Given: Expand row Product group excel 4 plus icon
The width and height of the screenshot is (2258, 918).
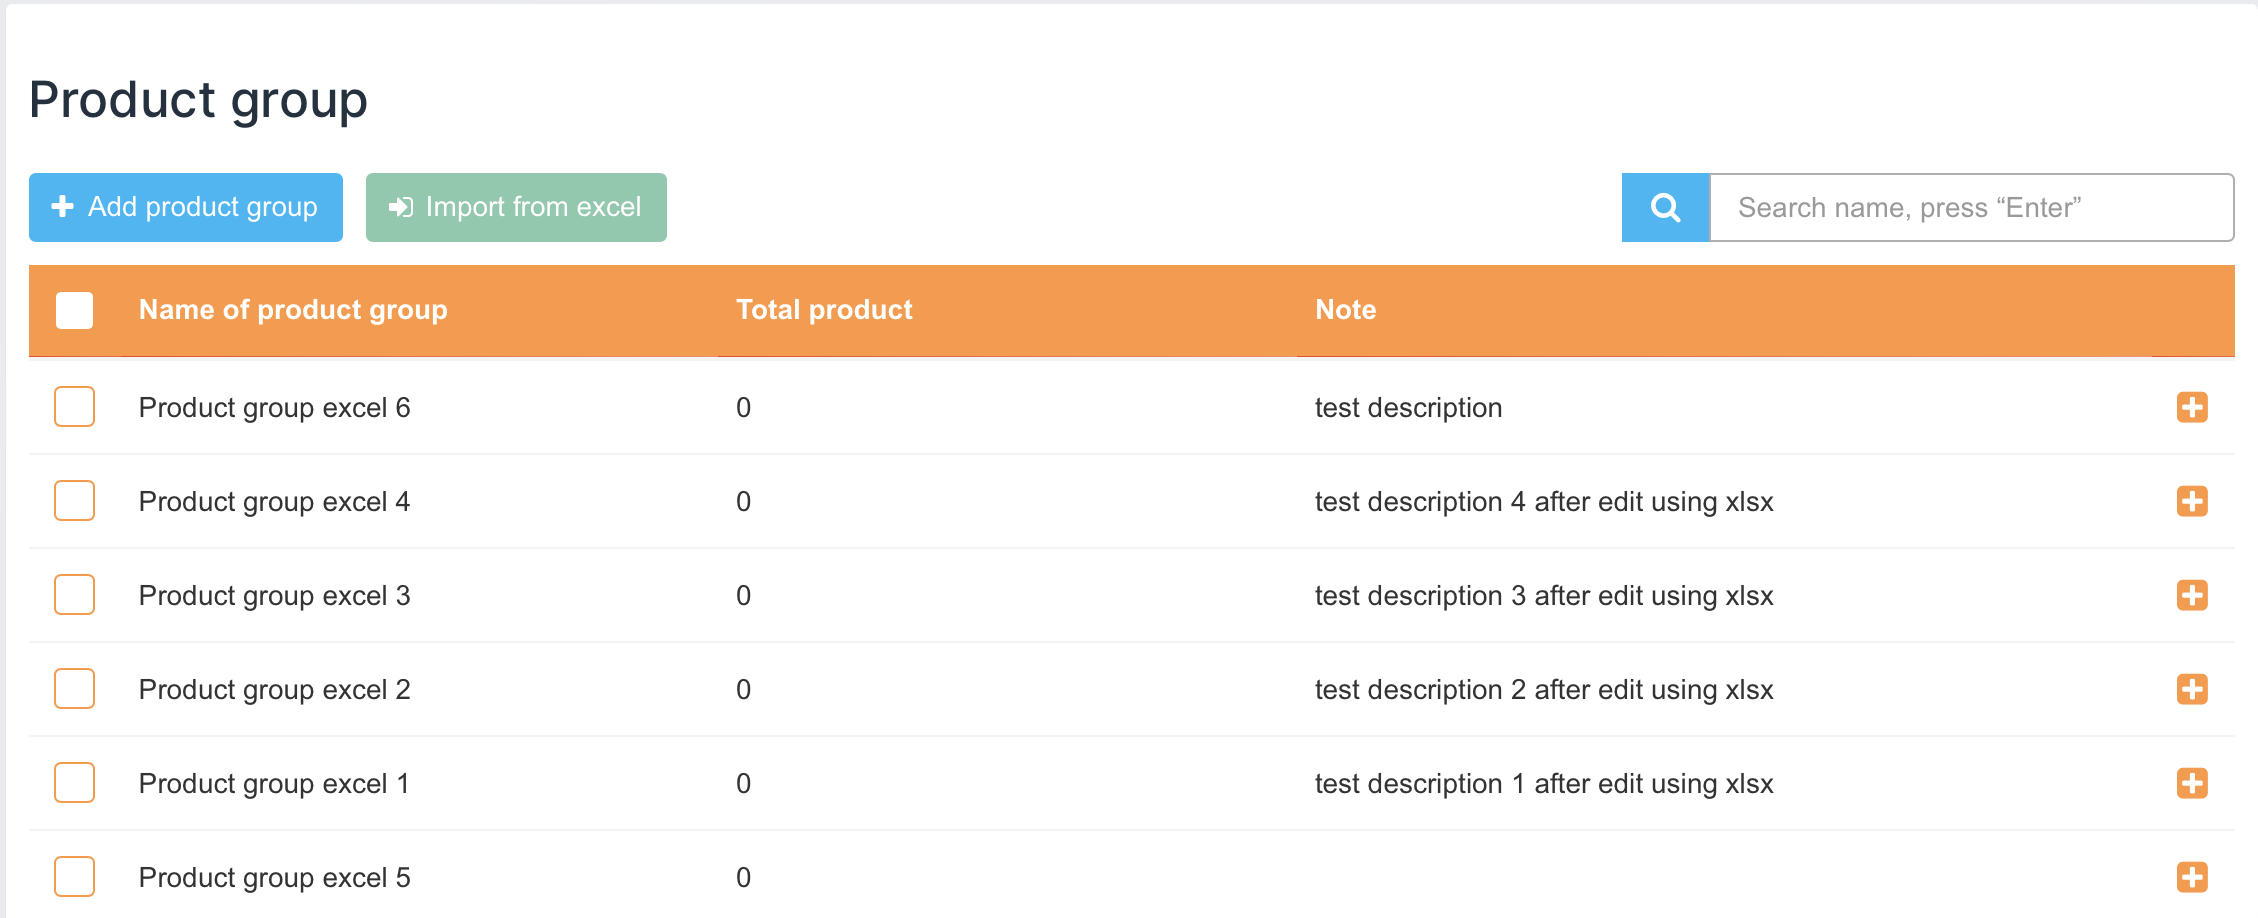Looking at the screenshot, I should coord(2192,501).
